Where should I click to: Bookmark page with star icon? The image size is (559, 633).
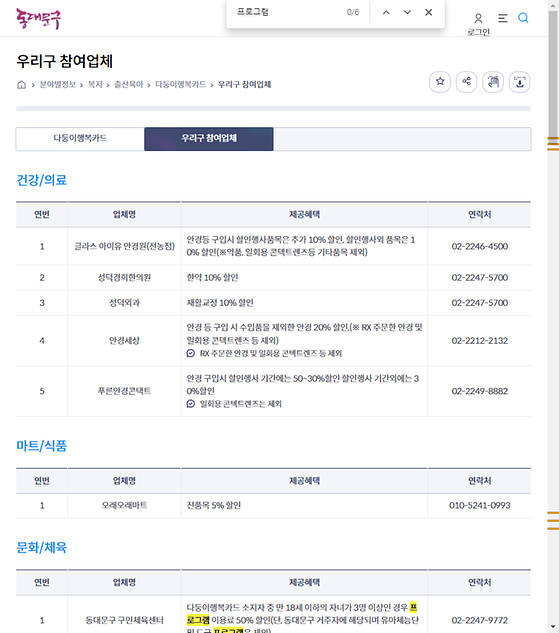[x=440, y=82]
